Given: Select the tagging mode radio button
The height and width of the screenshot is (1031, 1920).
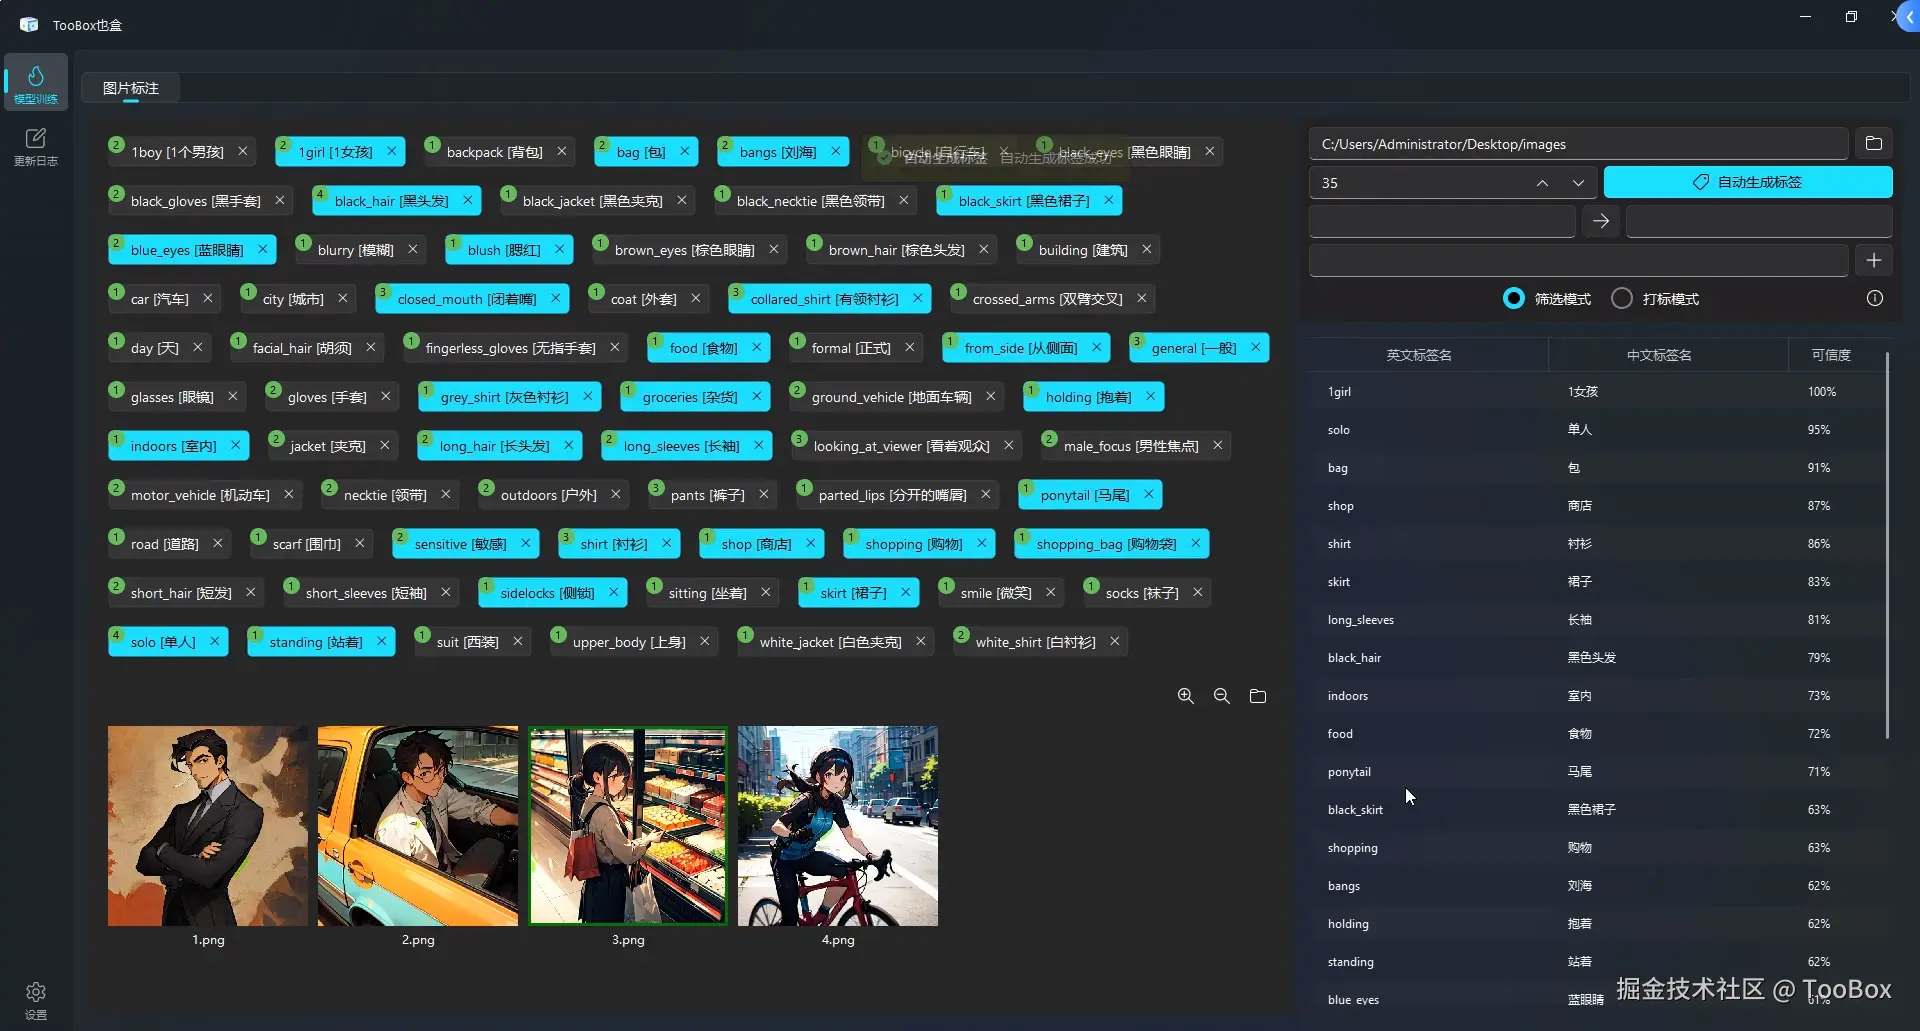Looking at the screenshot, I should (1622, 299).
